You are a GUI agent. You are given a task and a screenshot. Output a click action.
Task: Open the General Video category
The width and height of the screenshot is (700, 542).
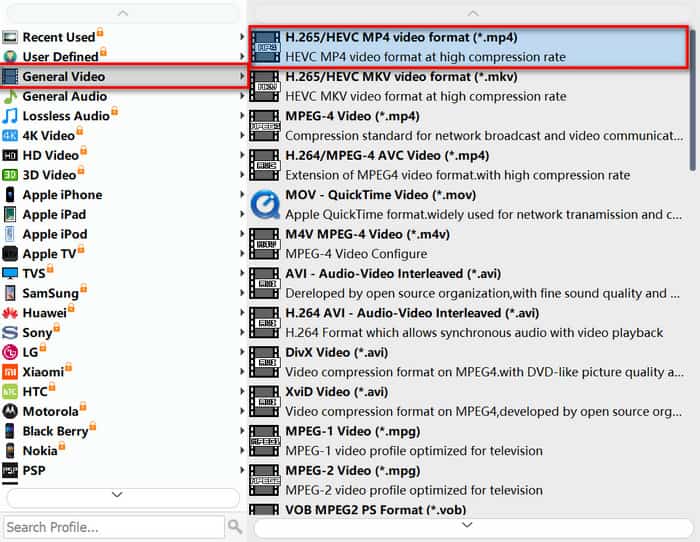(x=124, y=76)
